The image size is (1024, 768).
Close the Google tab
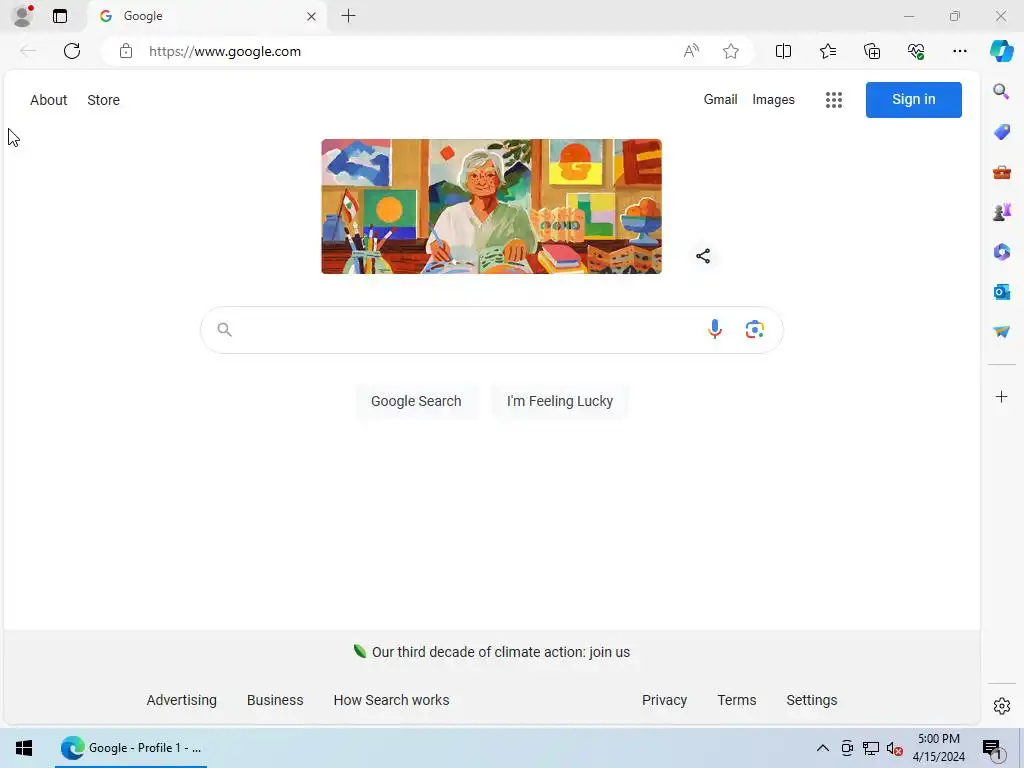coord(312,16)
